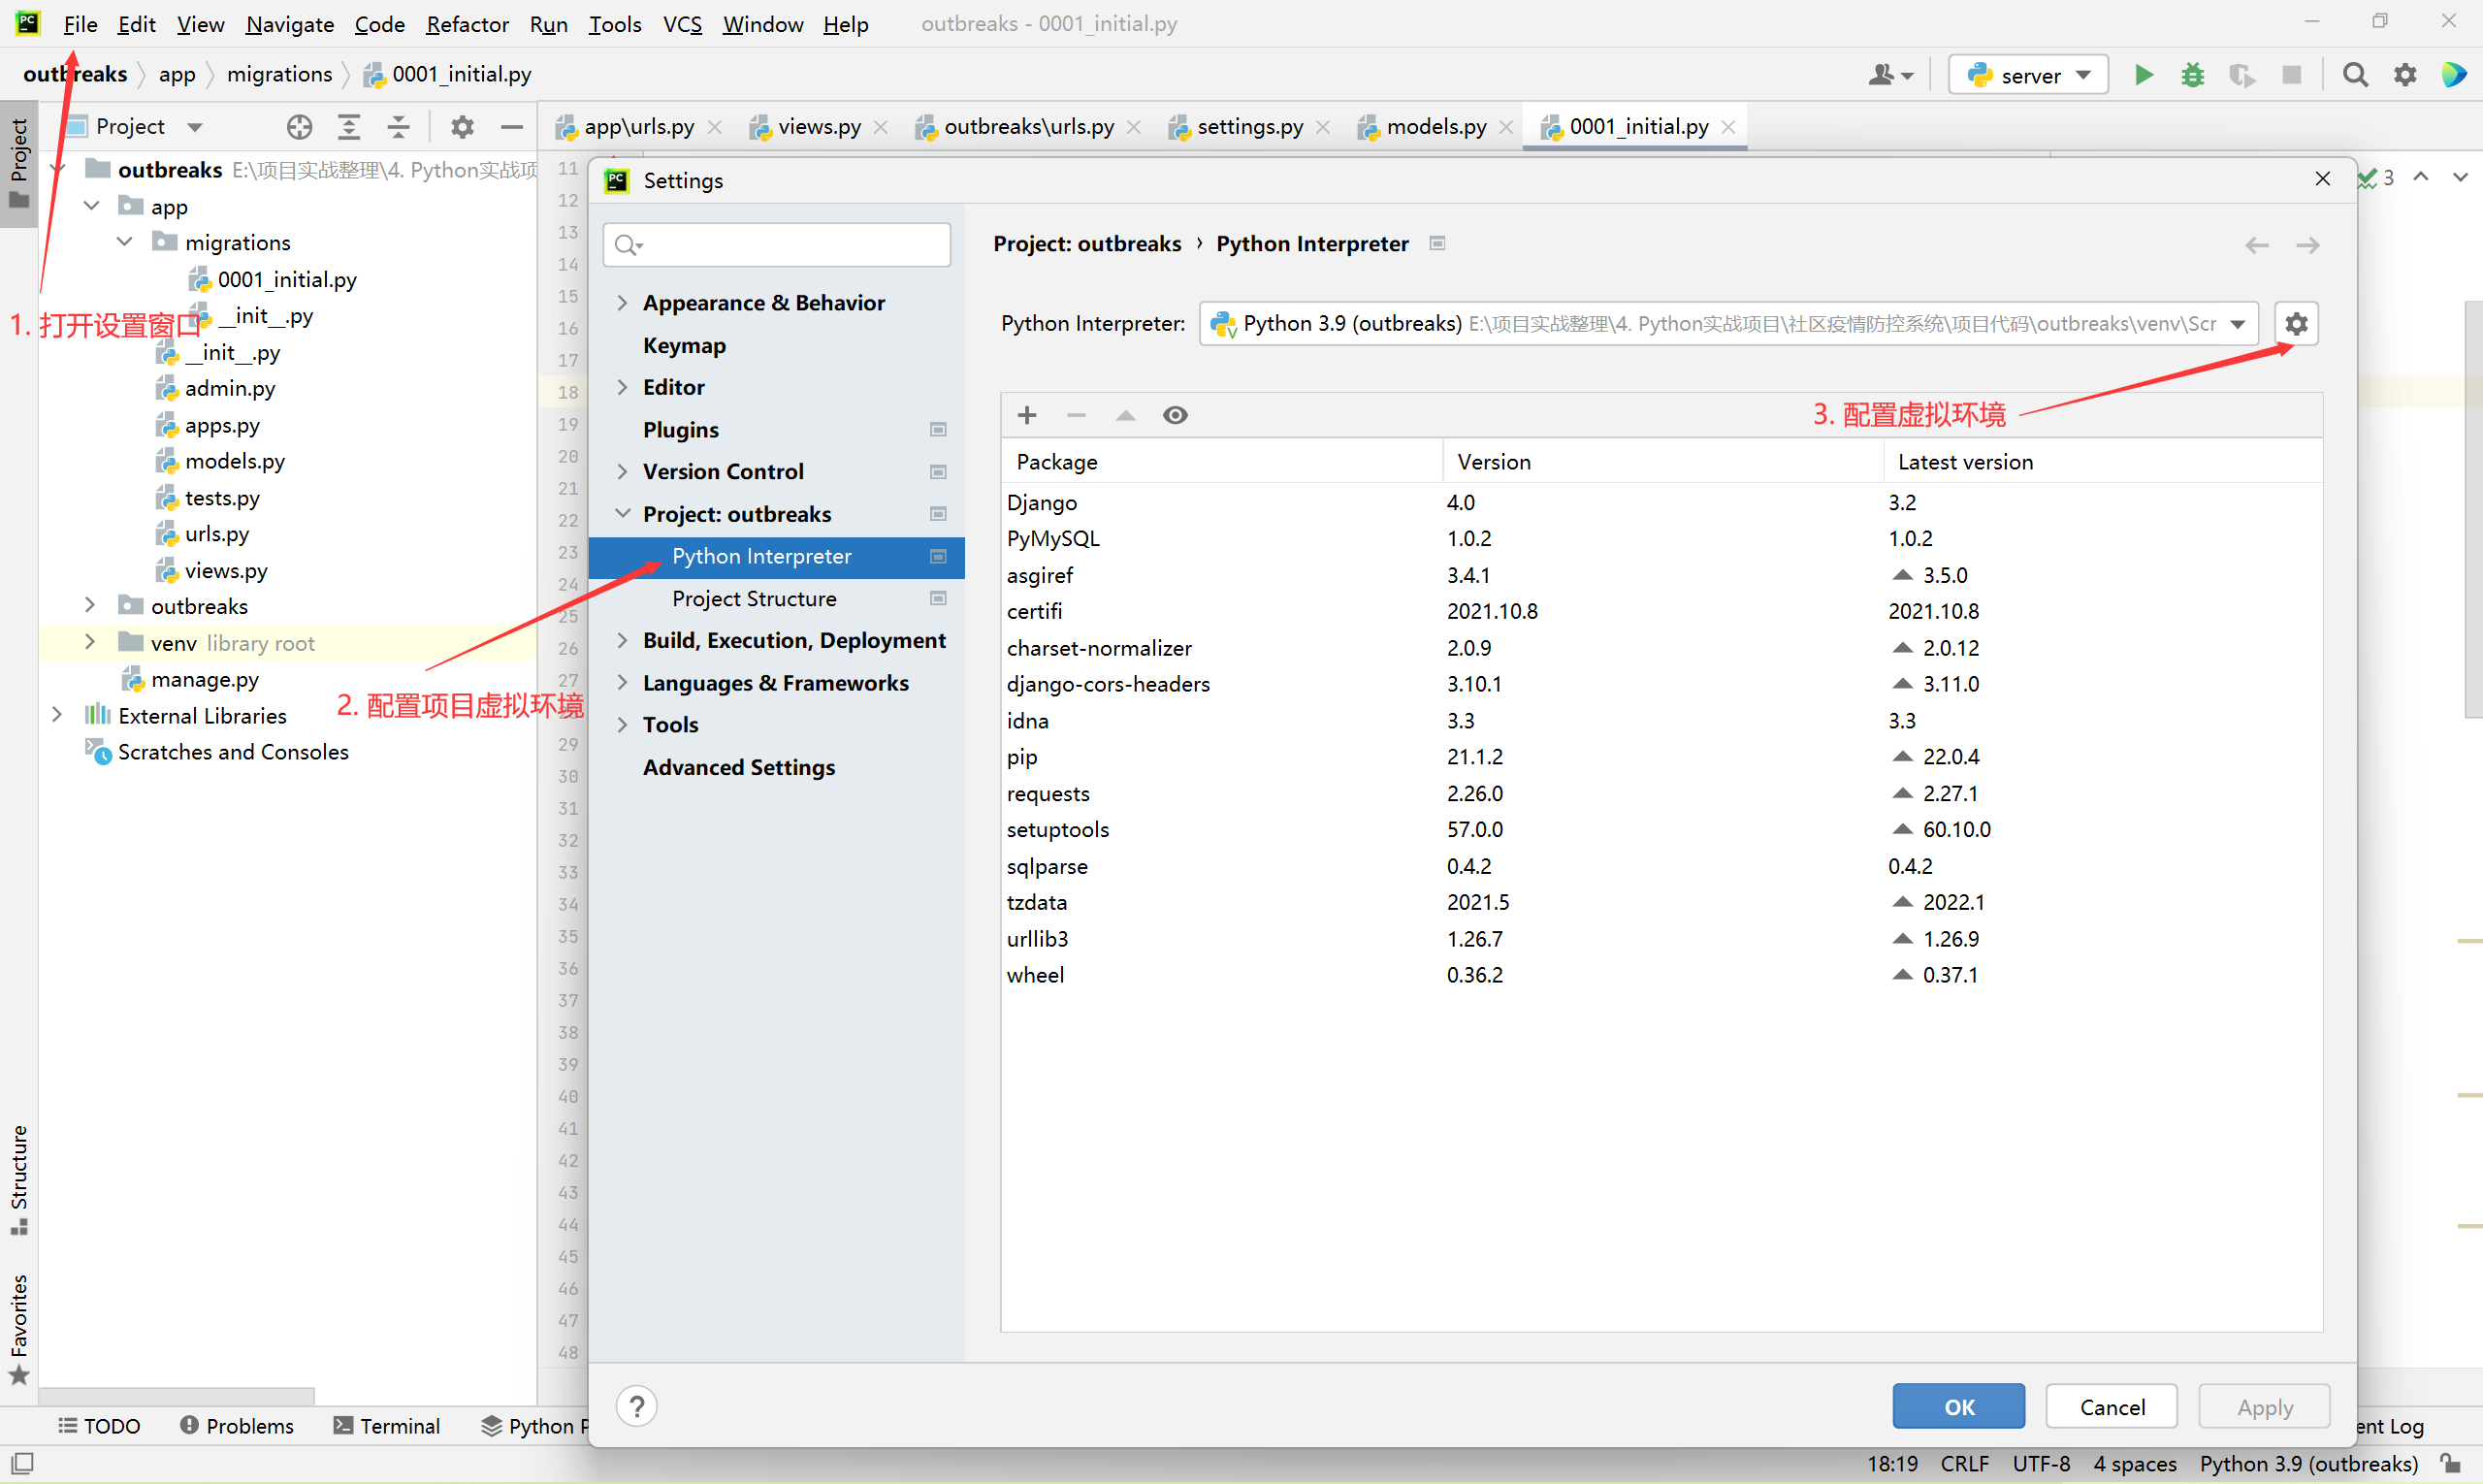2483x1484 pixels.
Task: Toggle show early releases eye icon
Action: tap(1175, 415)
